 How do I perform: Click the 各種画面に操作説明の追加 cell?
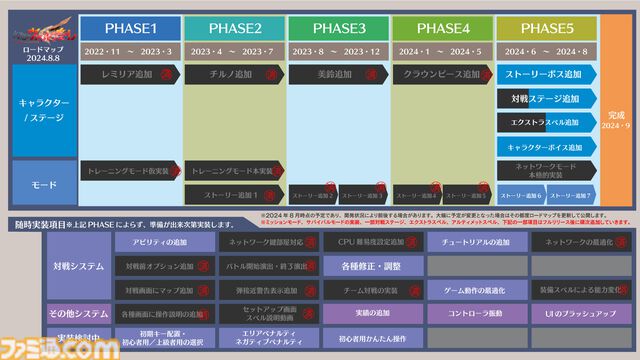click(x=165, y=314)
